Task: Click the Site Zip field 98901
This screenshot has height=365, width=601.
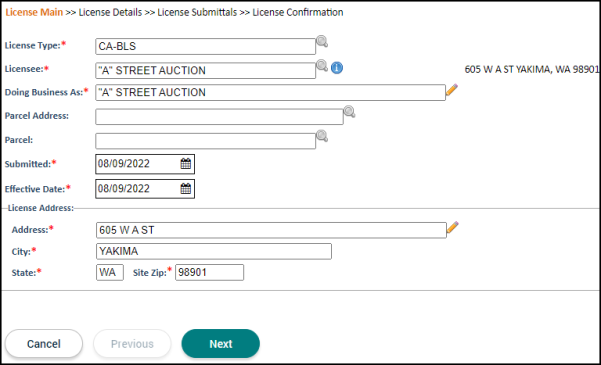Action: 209,273
